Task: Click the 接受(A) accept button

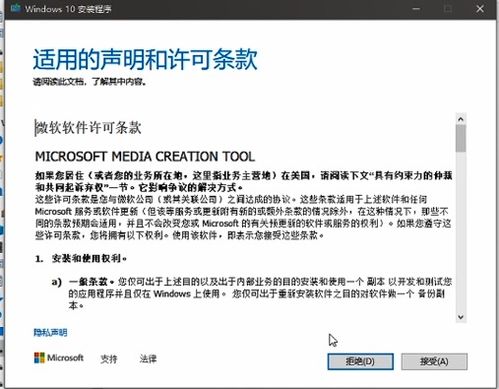Action: (x=434, y=361)
